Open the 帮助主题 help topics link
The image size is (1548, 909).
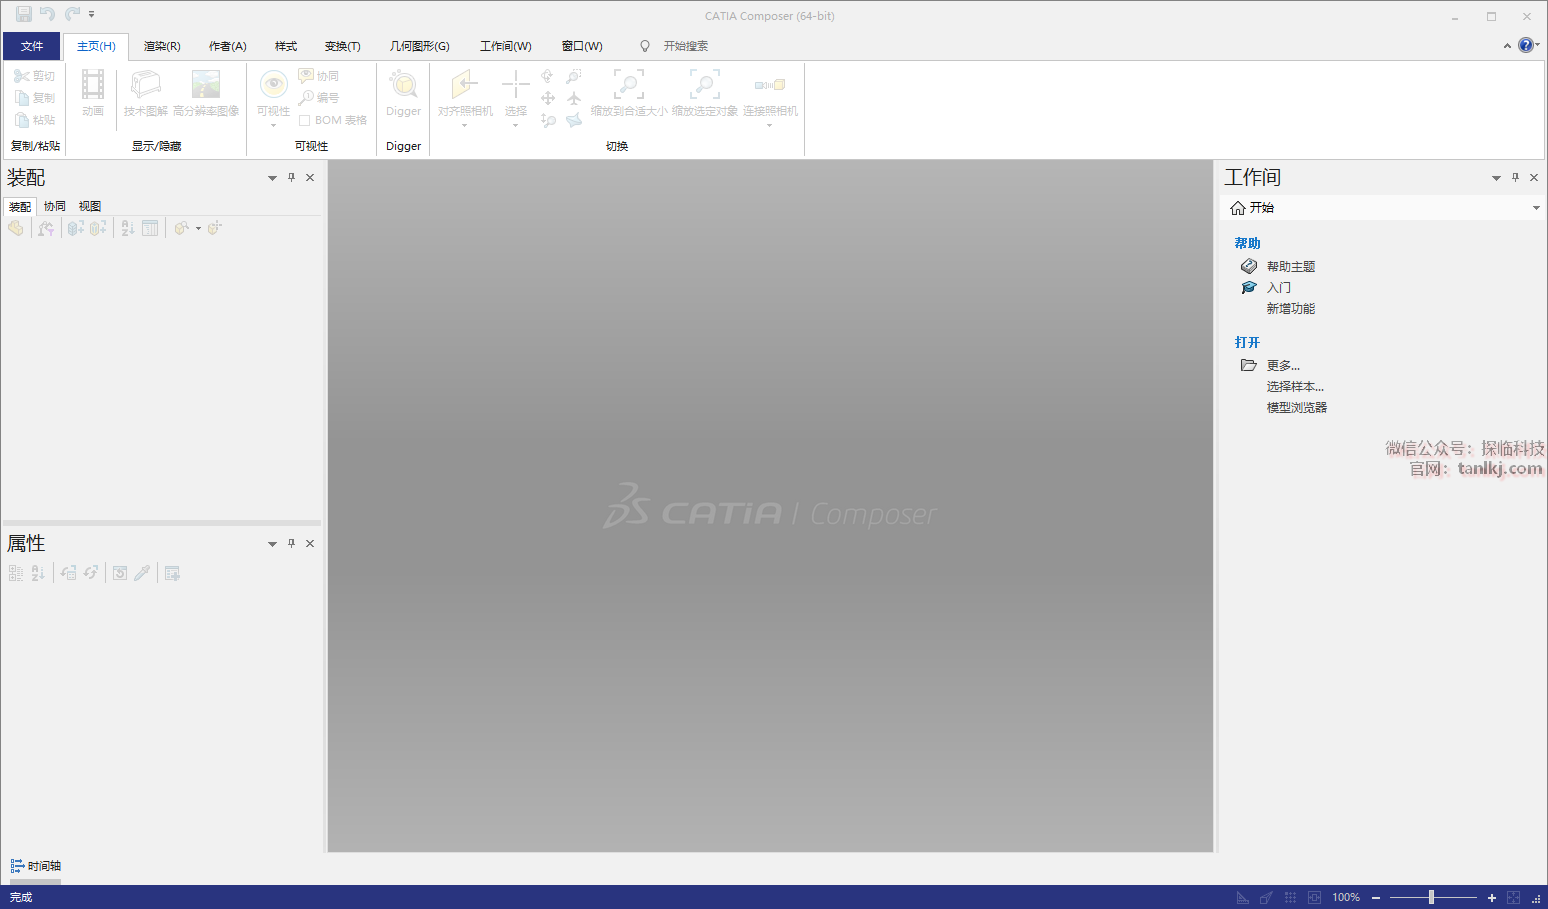click(1290, 267)
